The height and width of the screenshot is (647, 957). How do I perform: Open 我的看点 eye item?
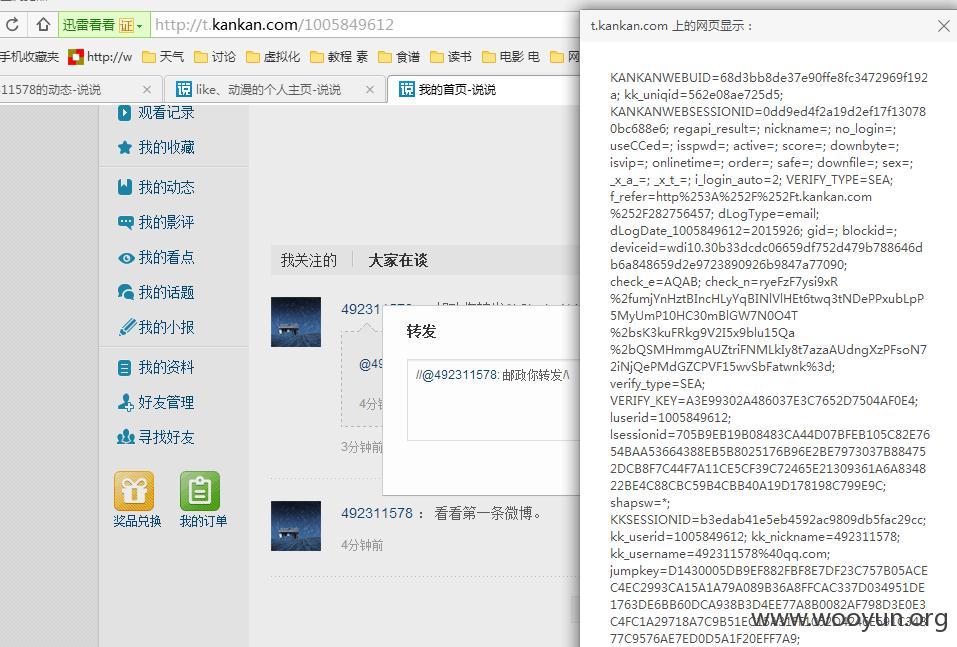[156, 258]
